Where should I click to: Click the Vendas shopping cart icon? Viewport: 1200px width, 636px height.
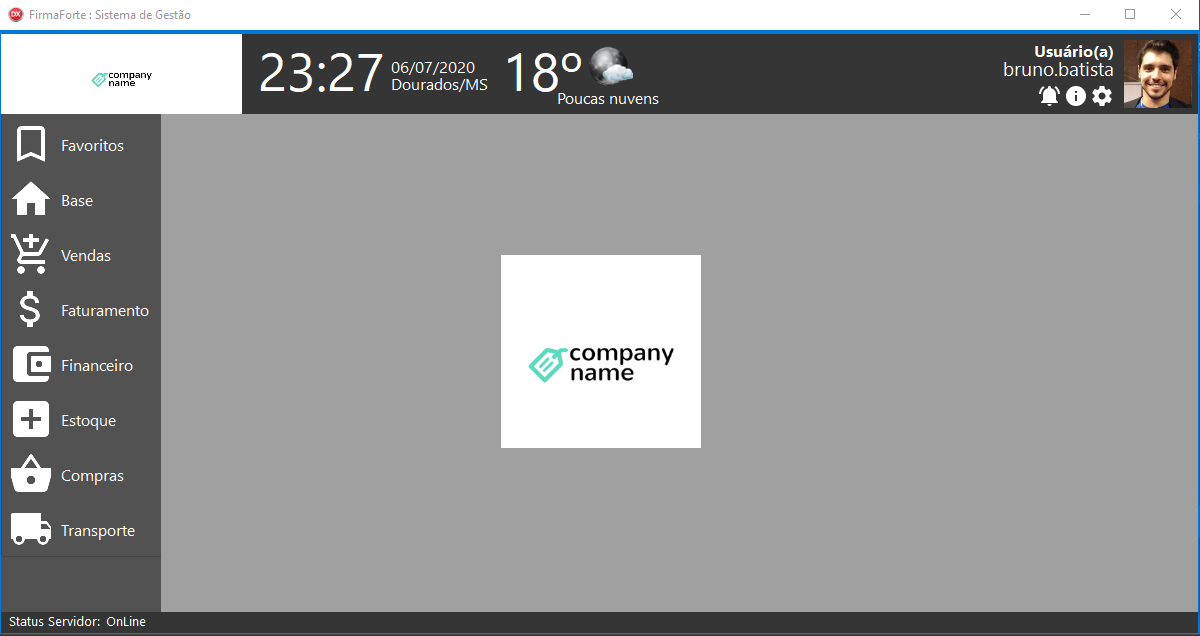(x=30, y=255)
